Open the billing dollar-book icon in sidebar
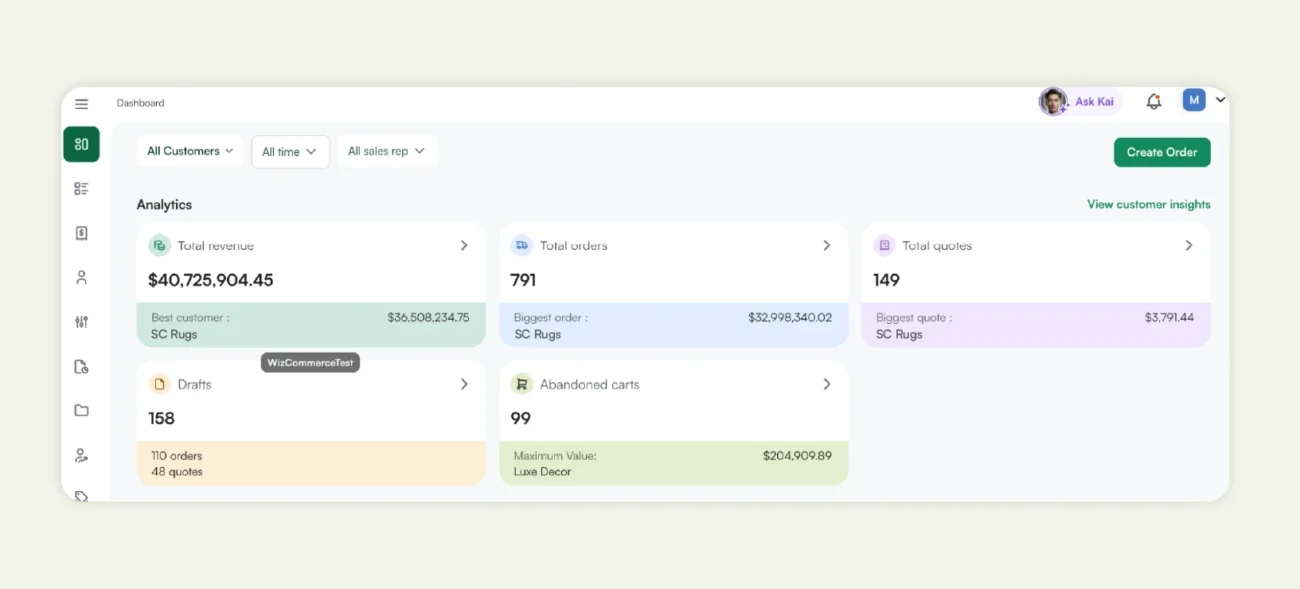This screenshot has width=1300, height=589. [81, 232]
